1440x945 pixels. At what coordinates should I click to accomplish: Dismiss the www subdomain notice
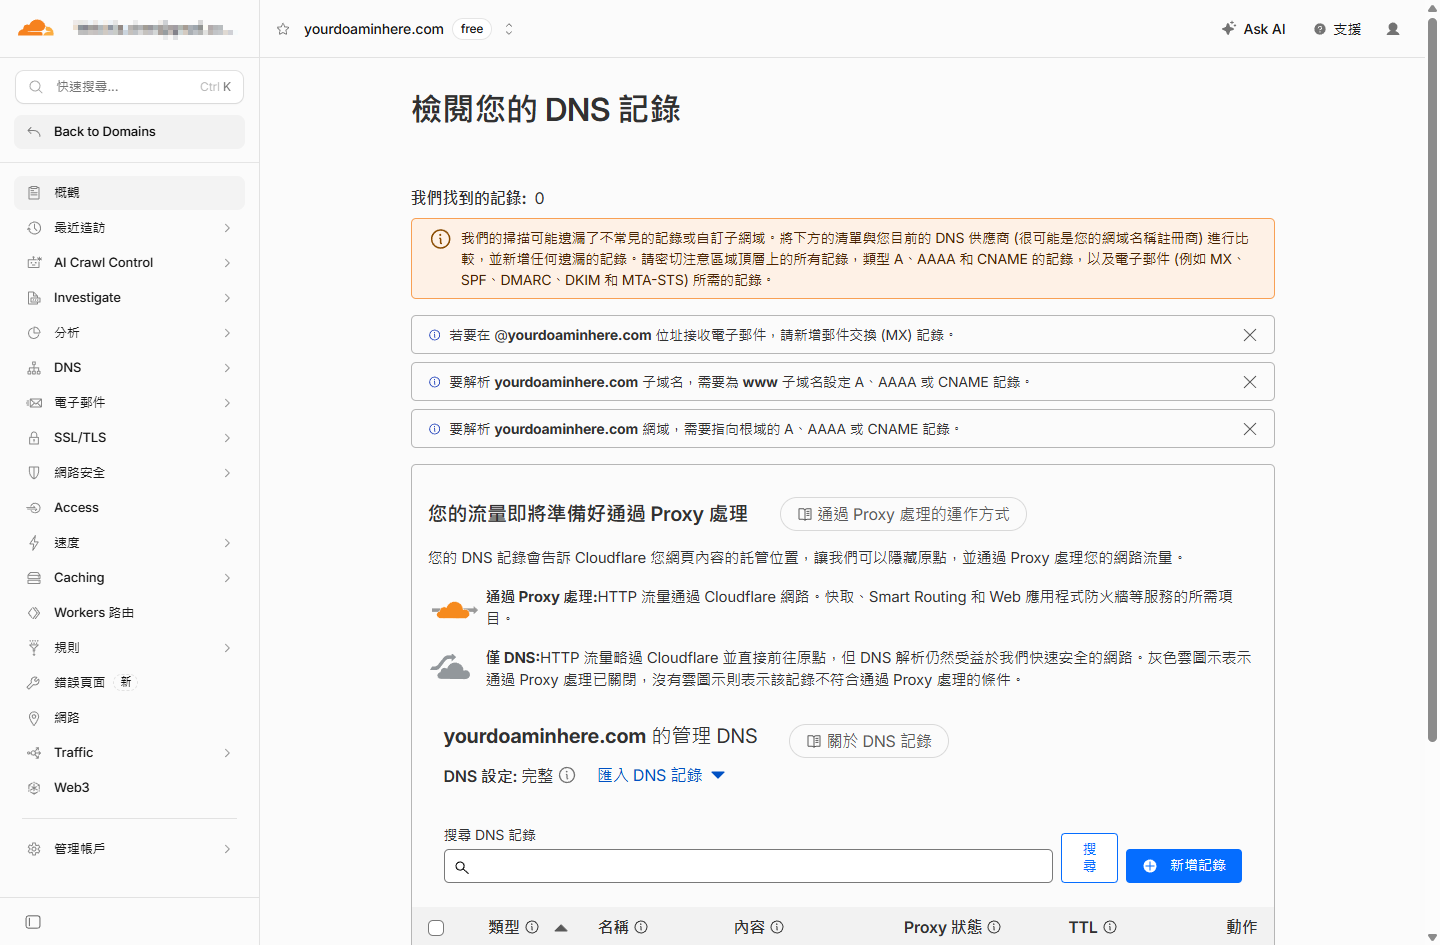click(x=1250, y=382)
